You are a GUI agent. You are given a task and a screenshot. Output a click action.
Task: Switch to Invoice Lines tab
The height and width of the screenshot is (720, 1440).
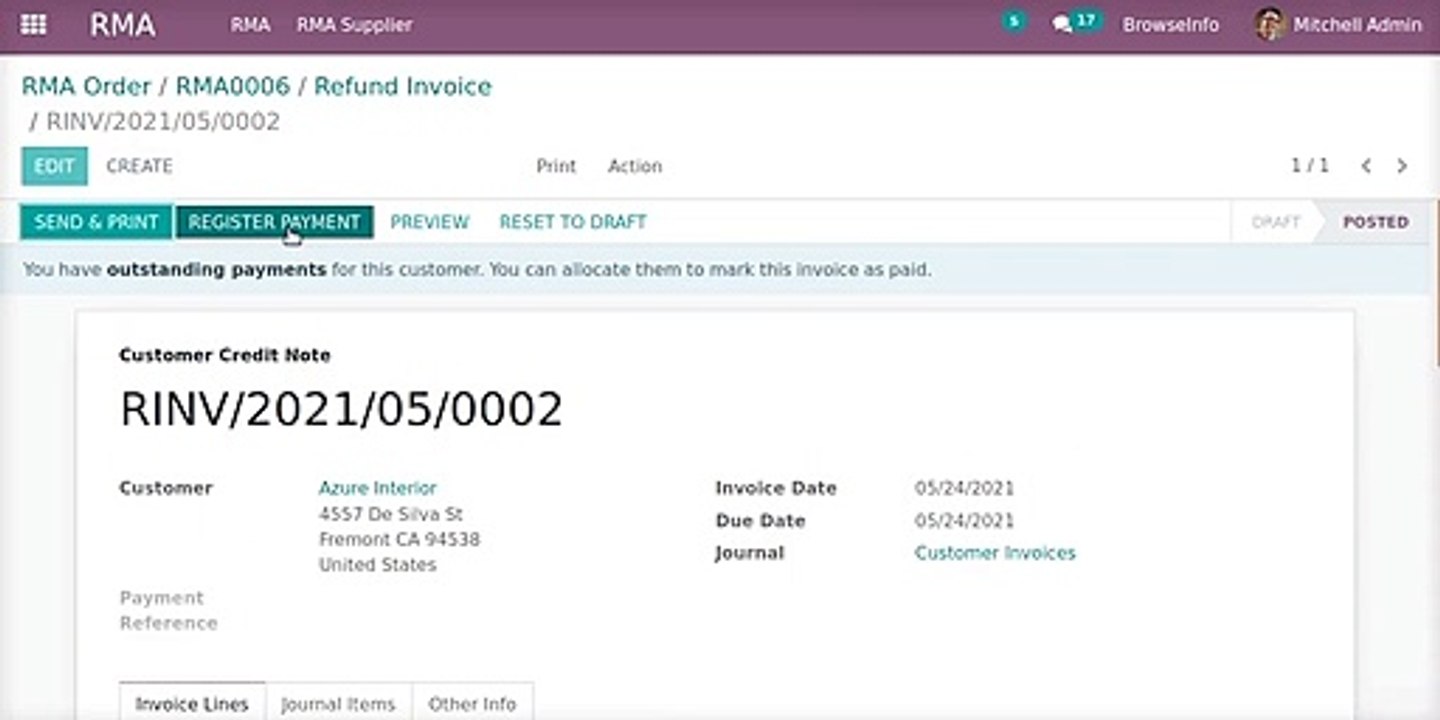[192, 703]
